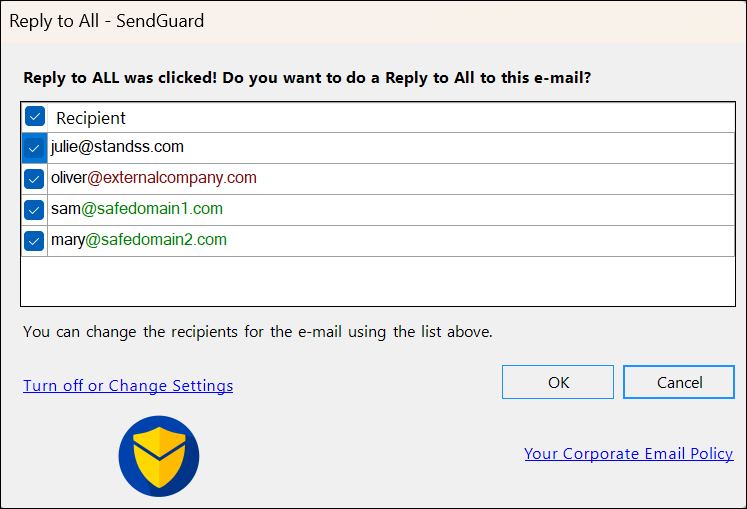Select the mary@safedomain2.com address text
Viewport: 747px width, 509px height.
139,240
